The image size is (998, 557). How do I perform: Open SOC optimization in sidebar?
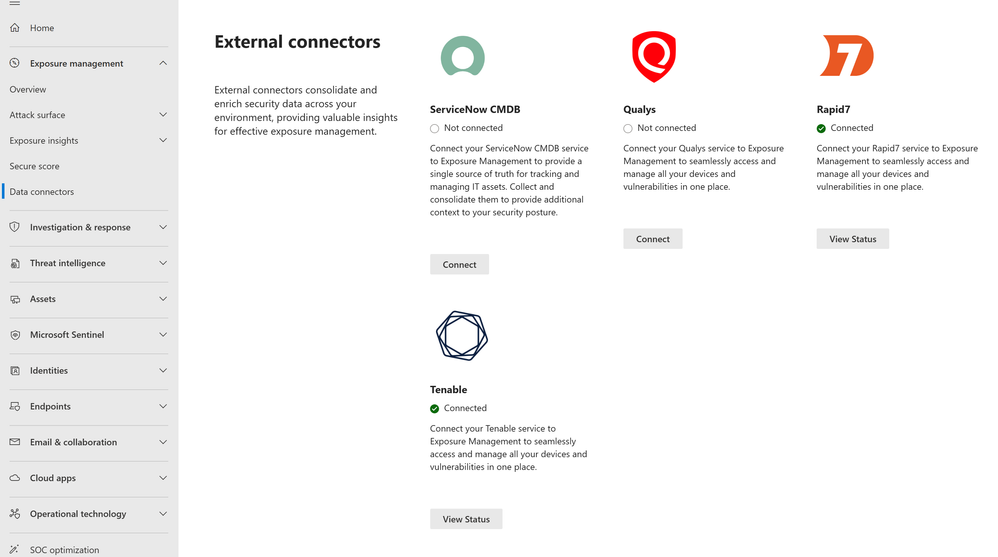[x=64, y=550]
